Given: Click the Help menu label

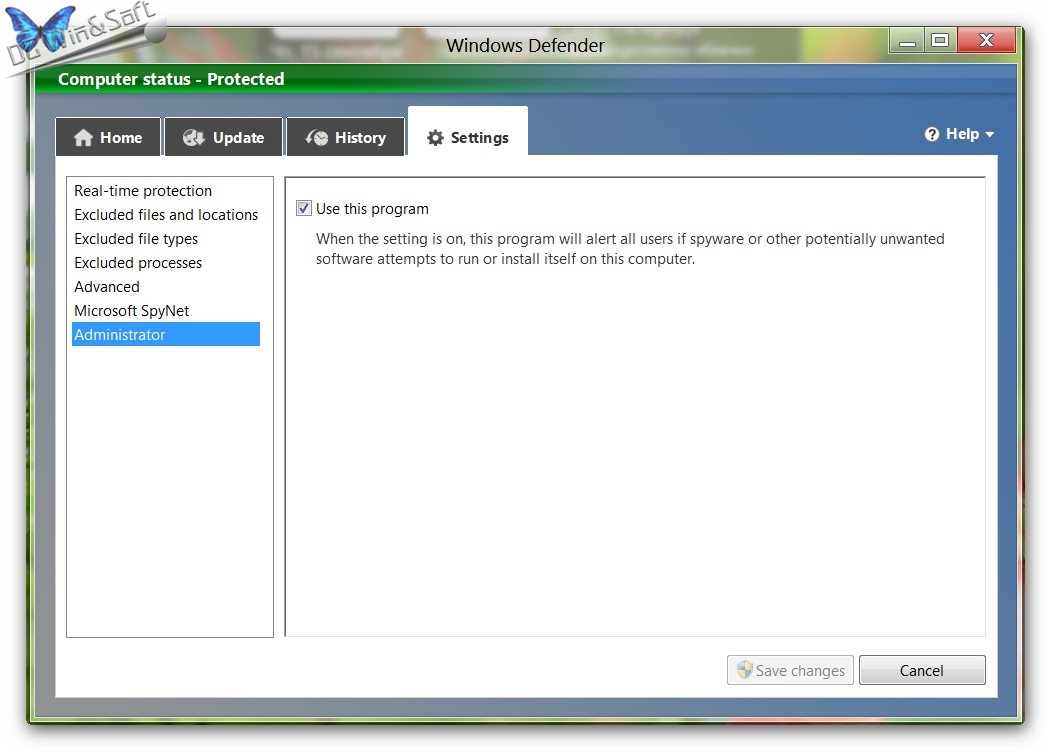Looking at the screenshot, I should (x=962, y=134).
